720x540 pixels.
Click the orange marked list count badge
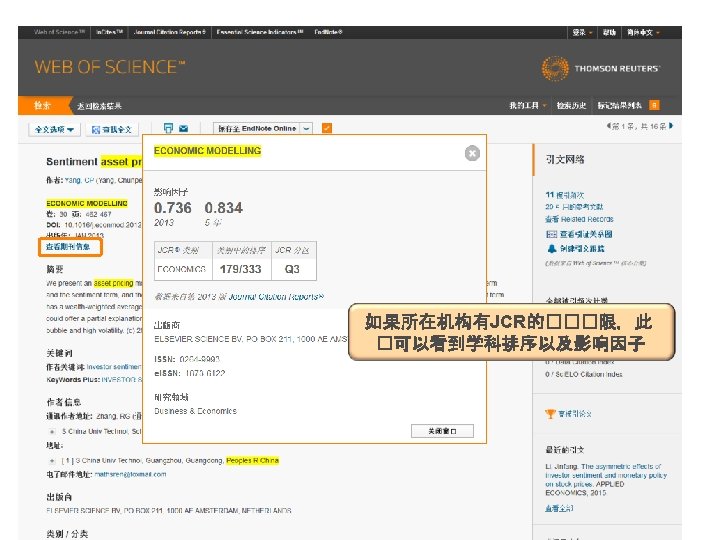(654, 105)
